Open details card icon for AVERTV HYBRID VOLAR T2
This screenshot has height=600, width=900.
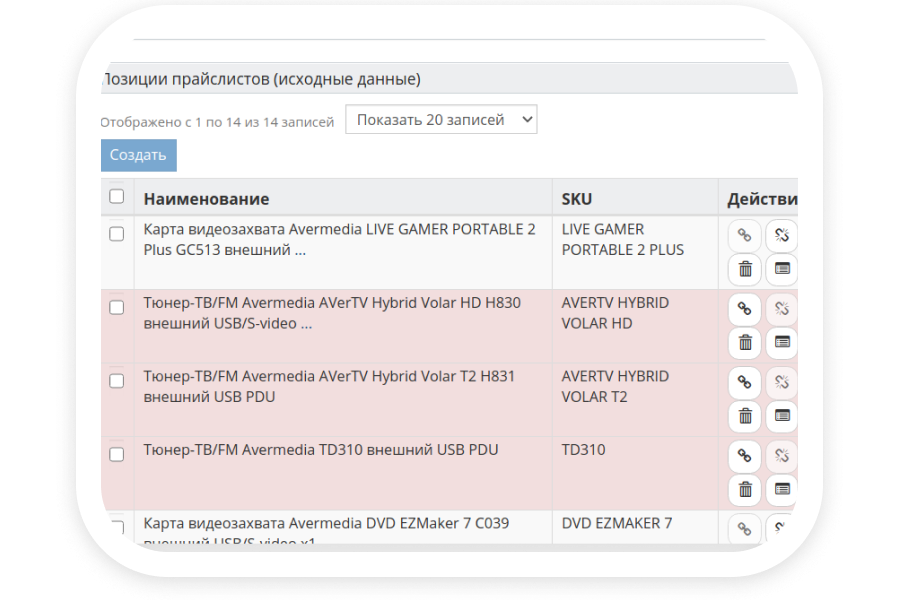[x=782, y=416]
